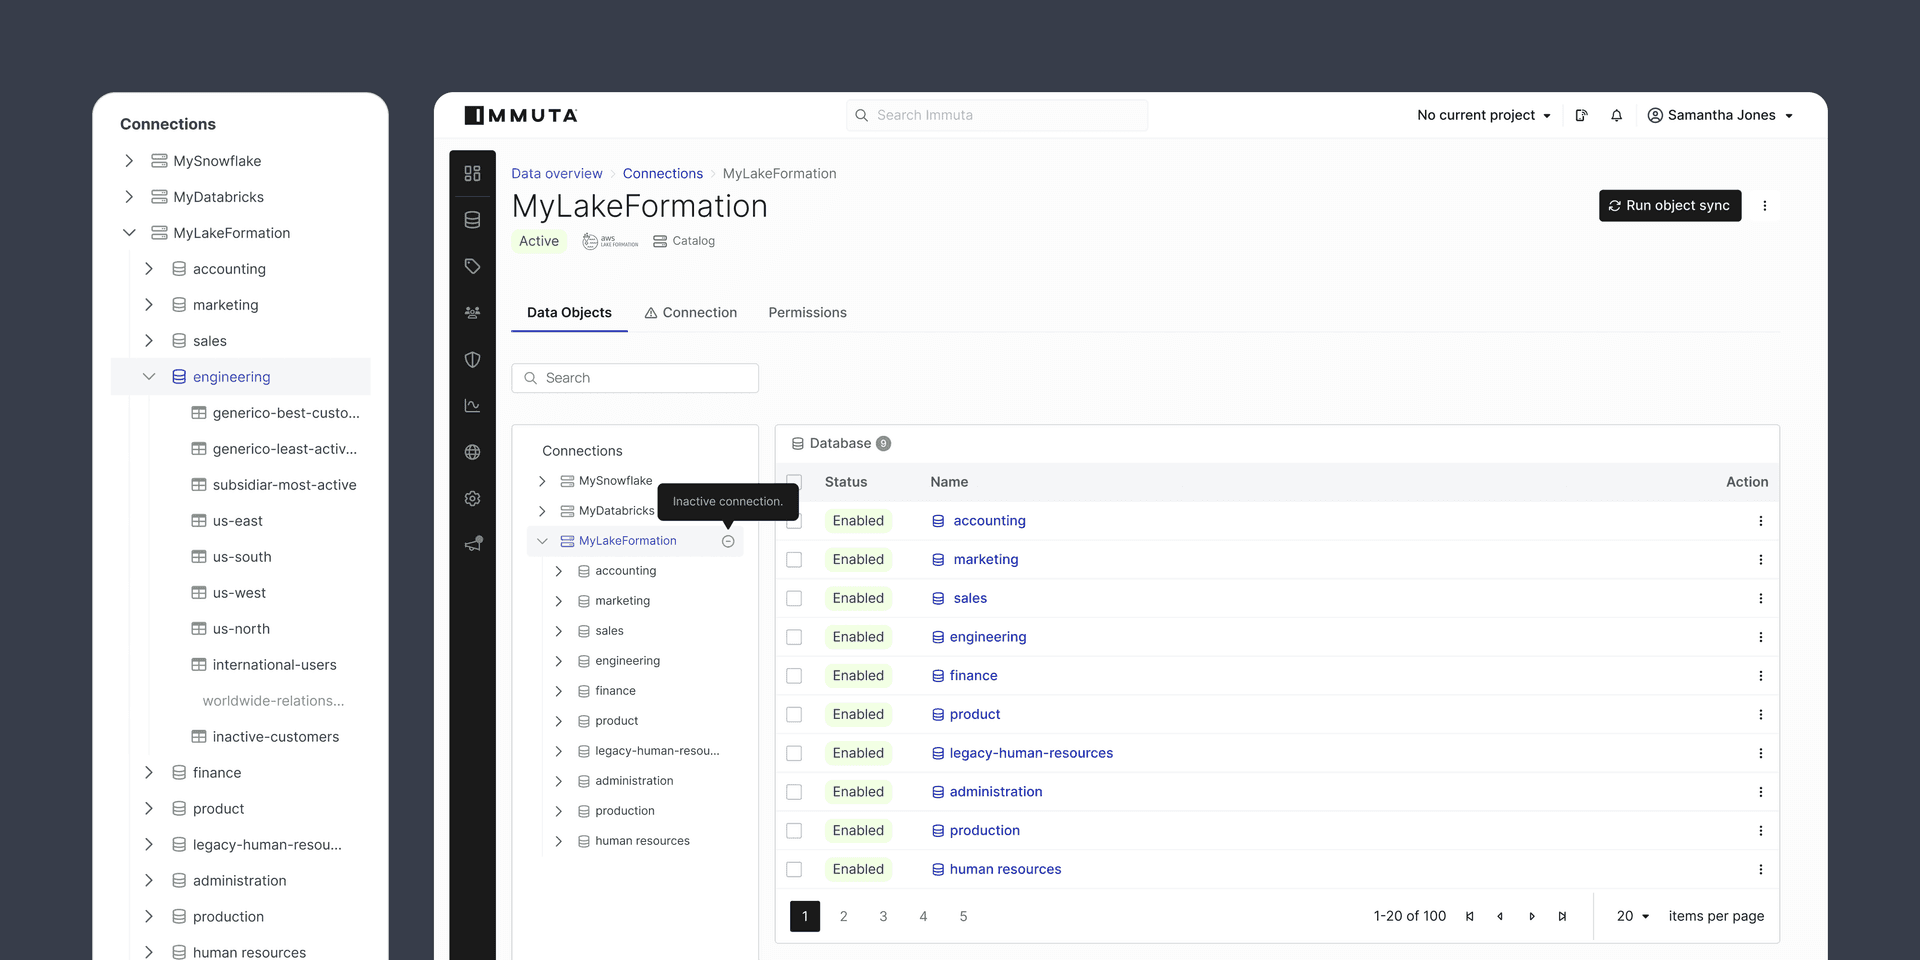
Task: Open the Samantha Jones user menu
Action: point(1720,115)
